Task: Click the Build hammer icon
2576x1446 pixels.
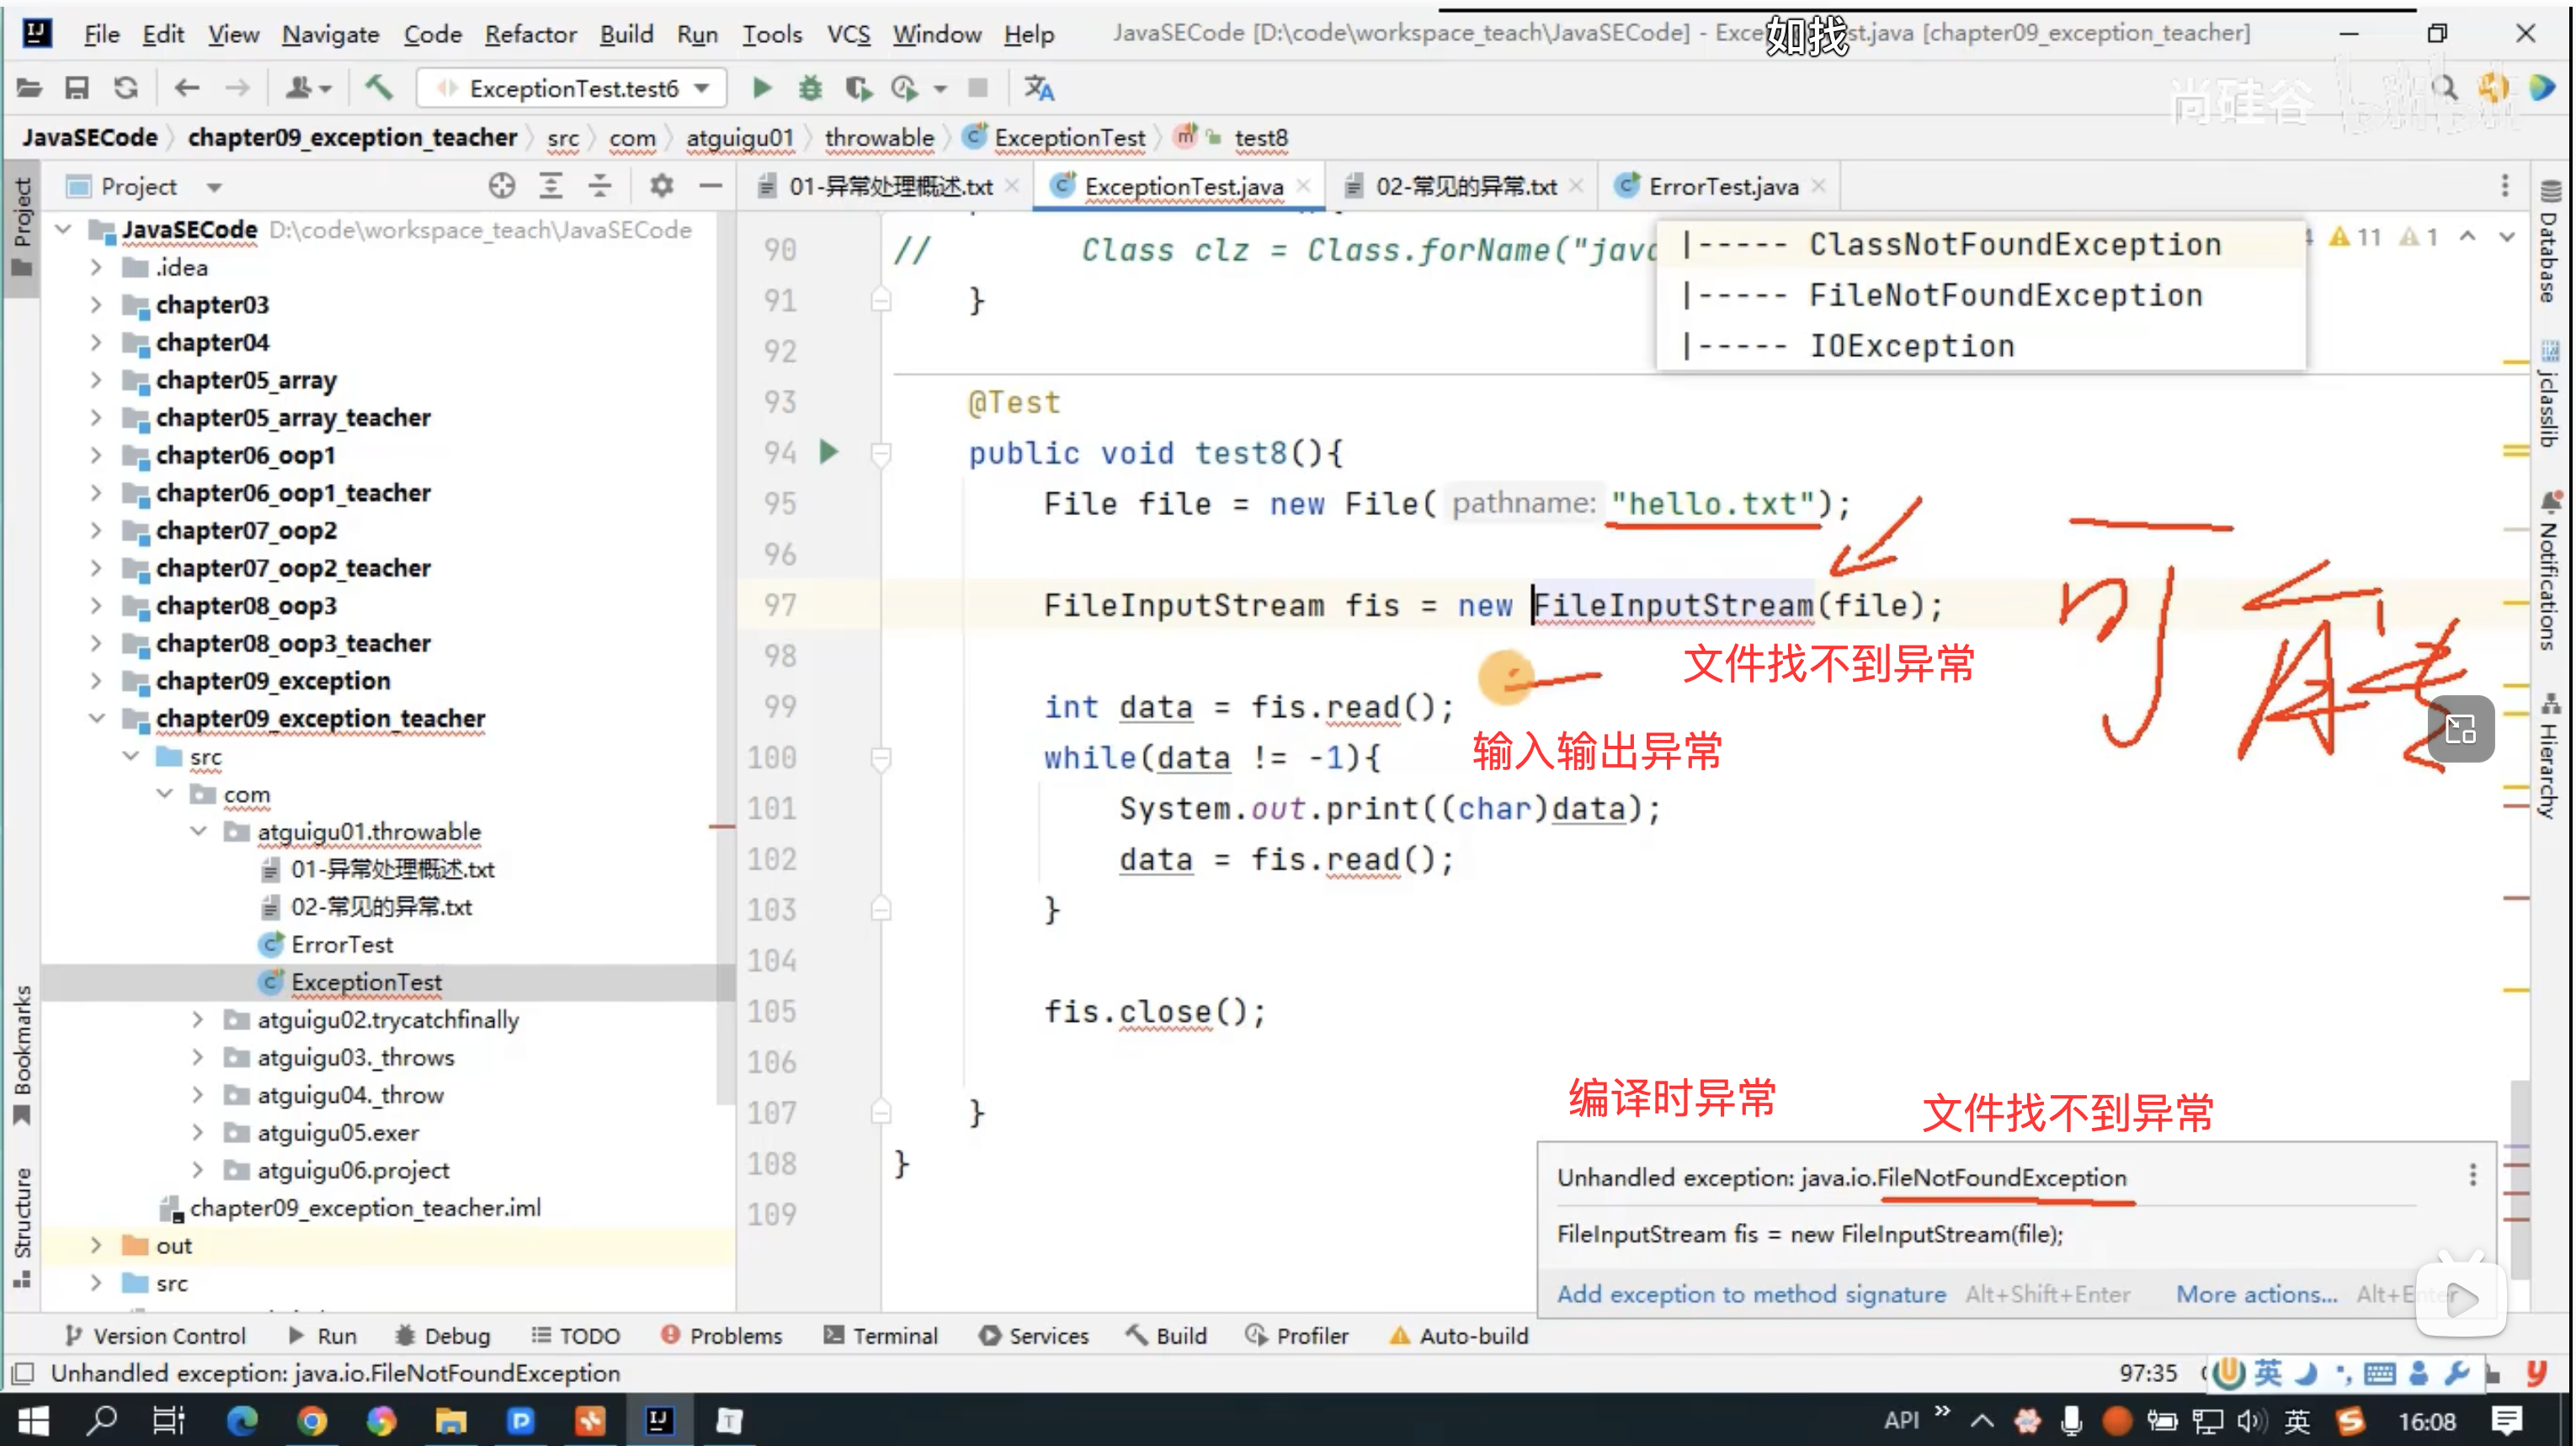Action: (378, 88)
